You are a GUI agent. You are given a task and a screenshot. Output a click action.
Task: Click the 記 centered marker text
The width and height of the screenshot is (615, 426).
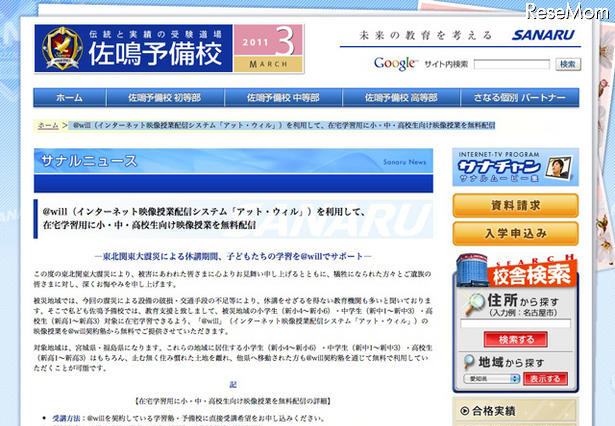click(x=233, y=385)
